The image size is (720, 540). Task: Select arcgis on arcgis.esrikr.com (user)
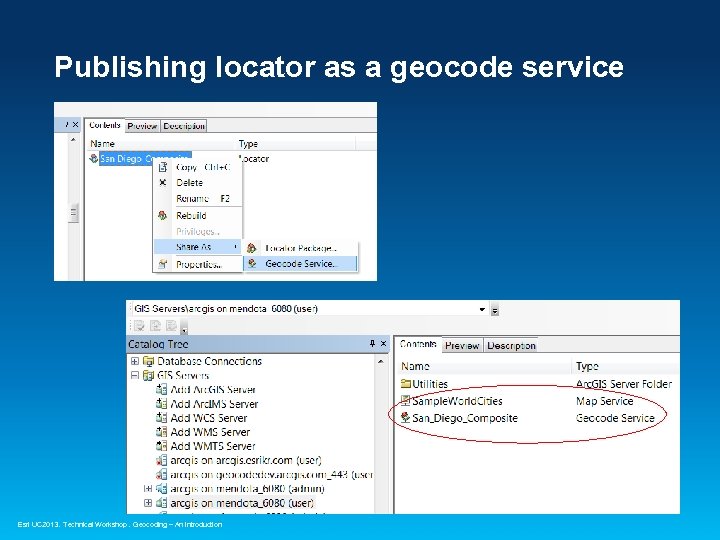coord(246,460)
